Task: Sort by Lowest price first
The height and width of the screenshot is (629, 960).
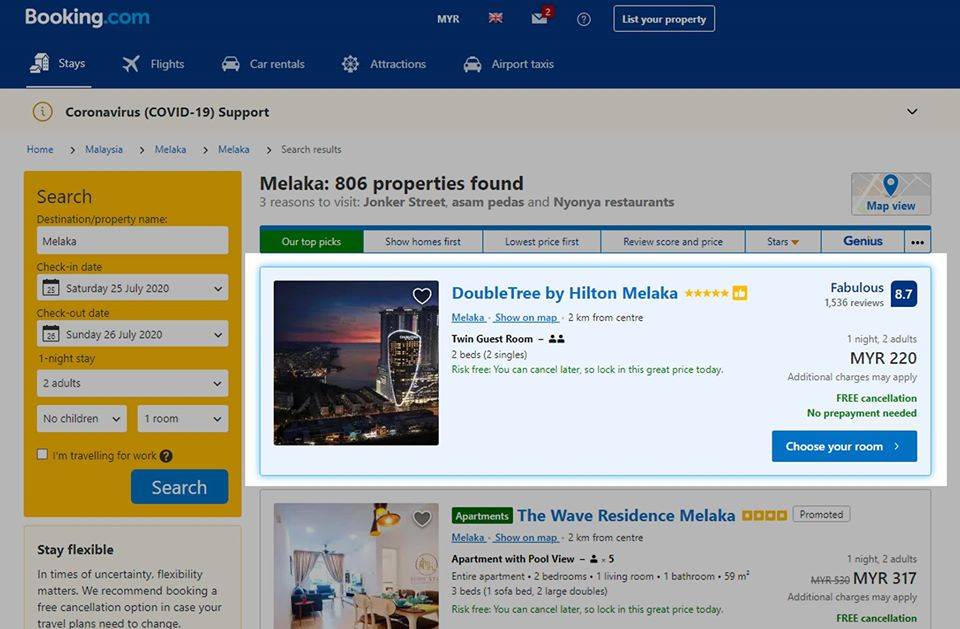Action: pos(542,242)
